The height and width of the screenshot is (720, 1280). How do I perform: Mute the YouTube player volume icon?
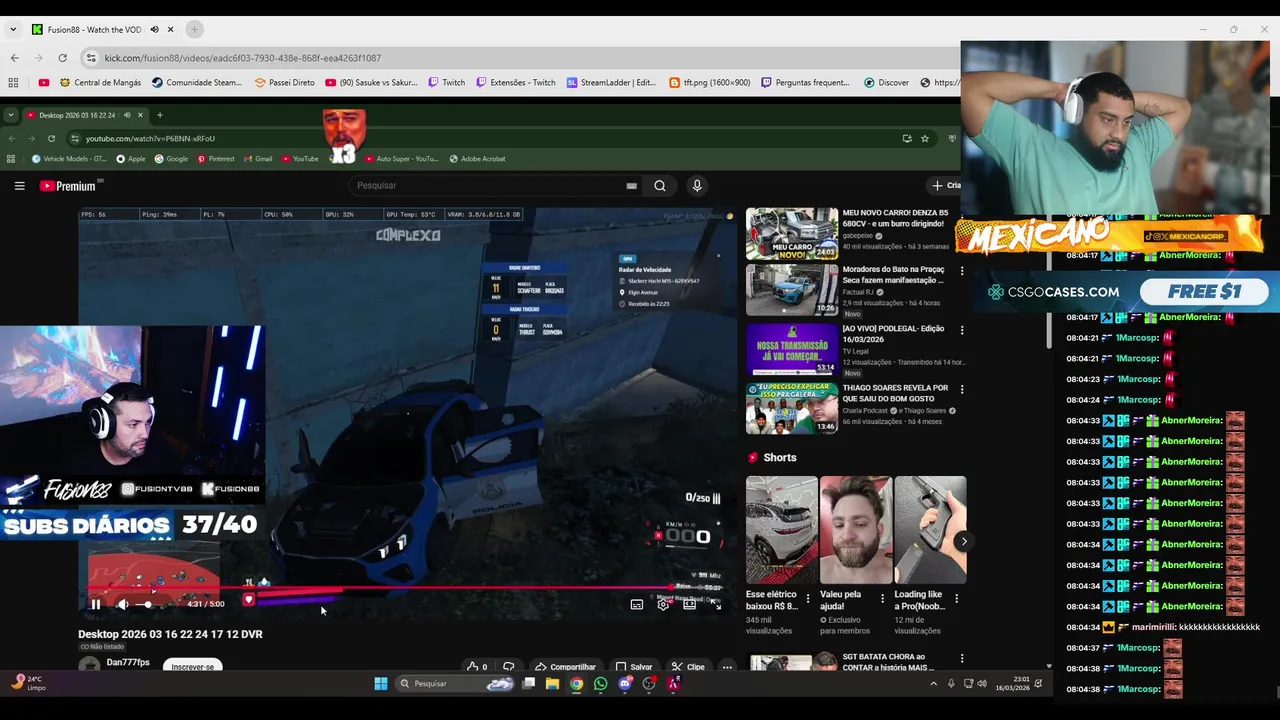click(122, 604)
